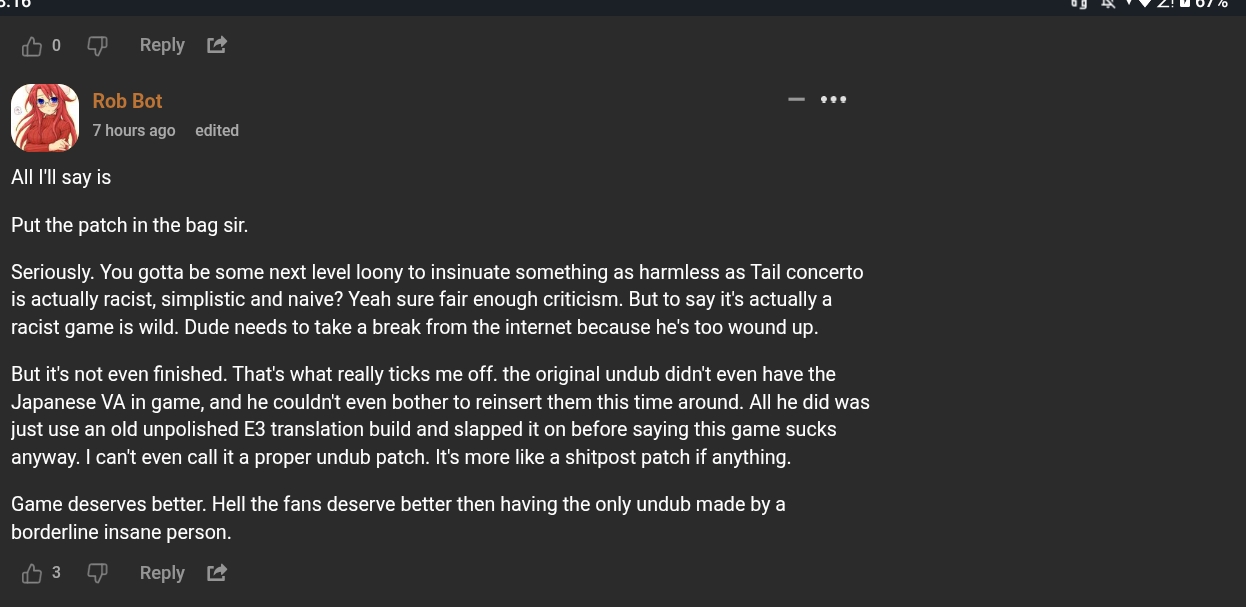1246x607 pixels.
Task: Tap the battery icon in the status bar
Action: 1182,4
